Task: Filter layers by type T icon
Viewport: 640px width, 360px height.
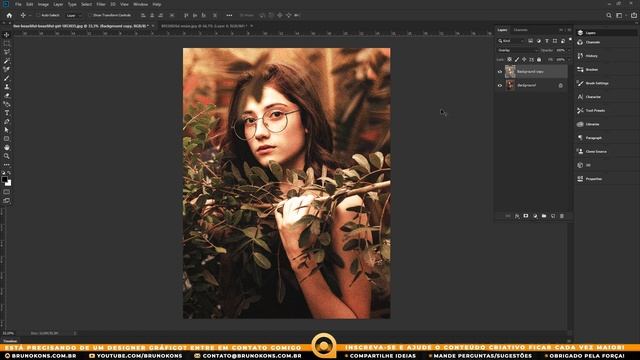Action: pos(547,41)
